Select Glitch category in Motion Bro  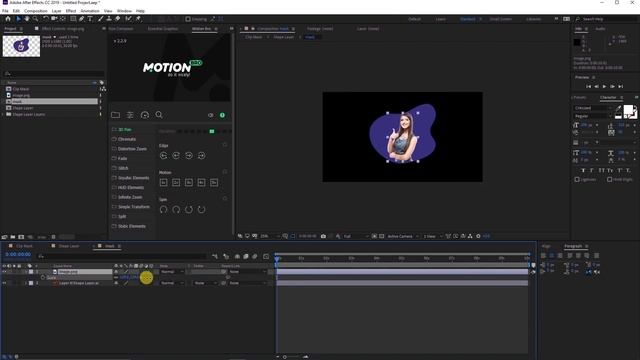[x=123, y=168]
